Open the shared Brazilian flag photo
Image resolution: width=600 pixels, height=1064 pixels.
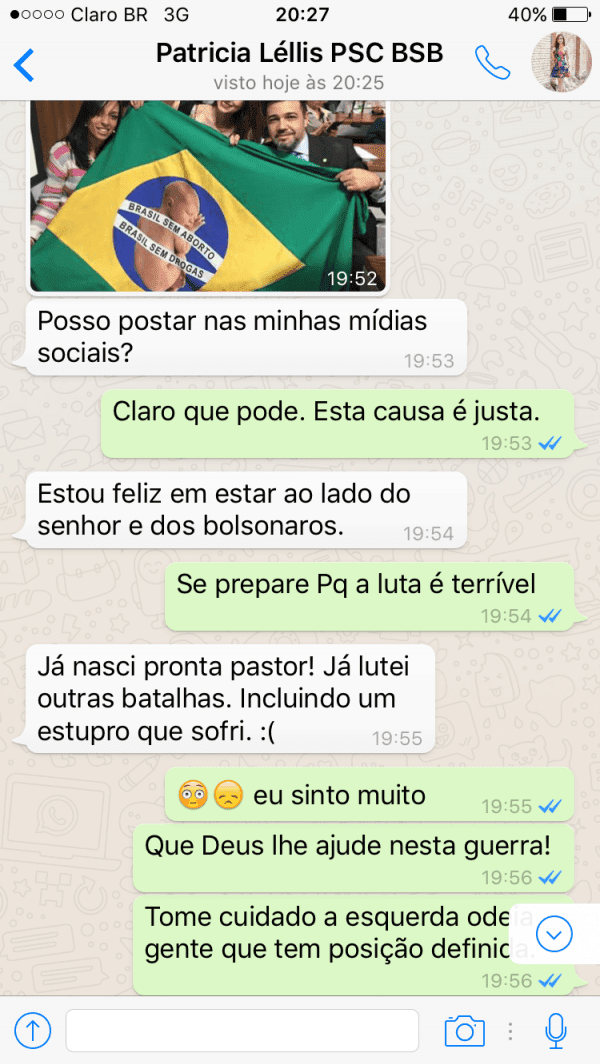pos(208,196)
